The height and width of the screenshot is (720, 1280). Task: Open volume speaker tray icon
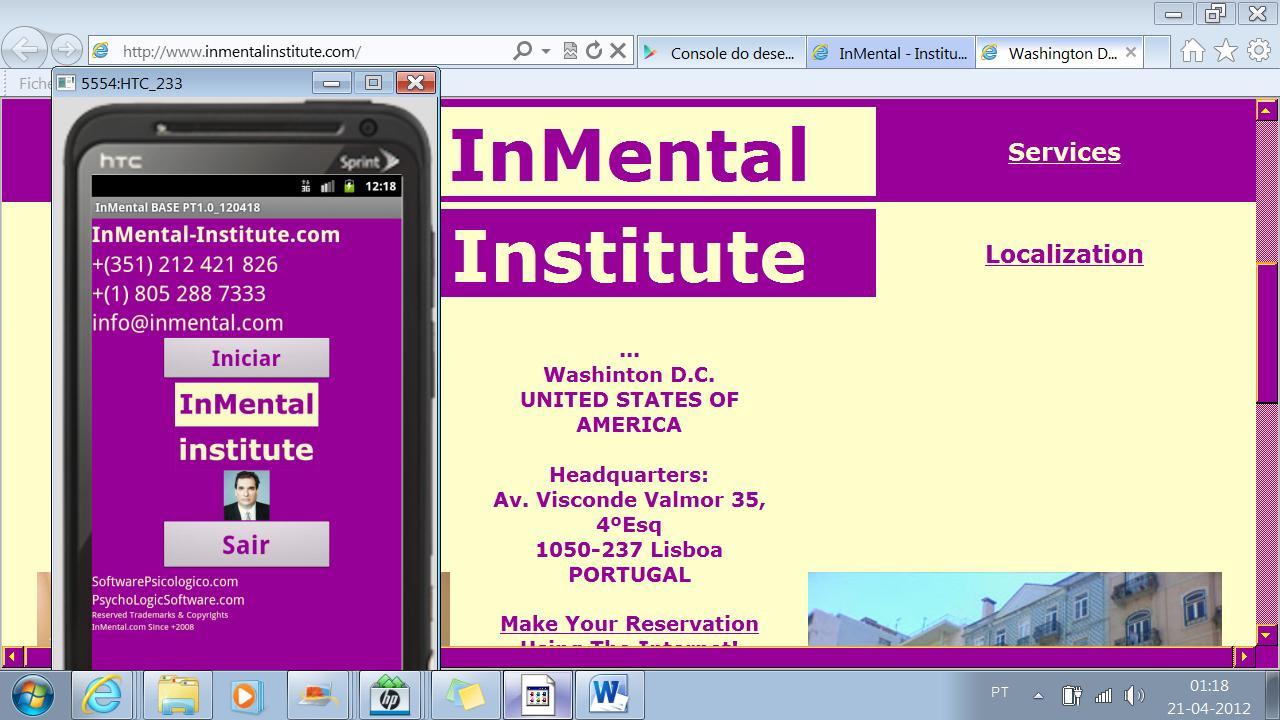[x=1134, y=695]
